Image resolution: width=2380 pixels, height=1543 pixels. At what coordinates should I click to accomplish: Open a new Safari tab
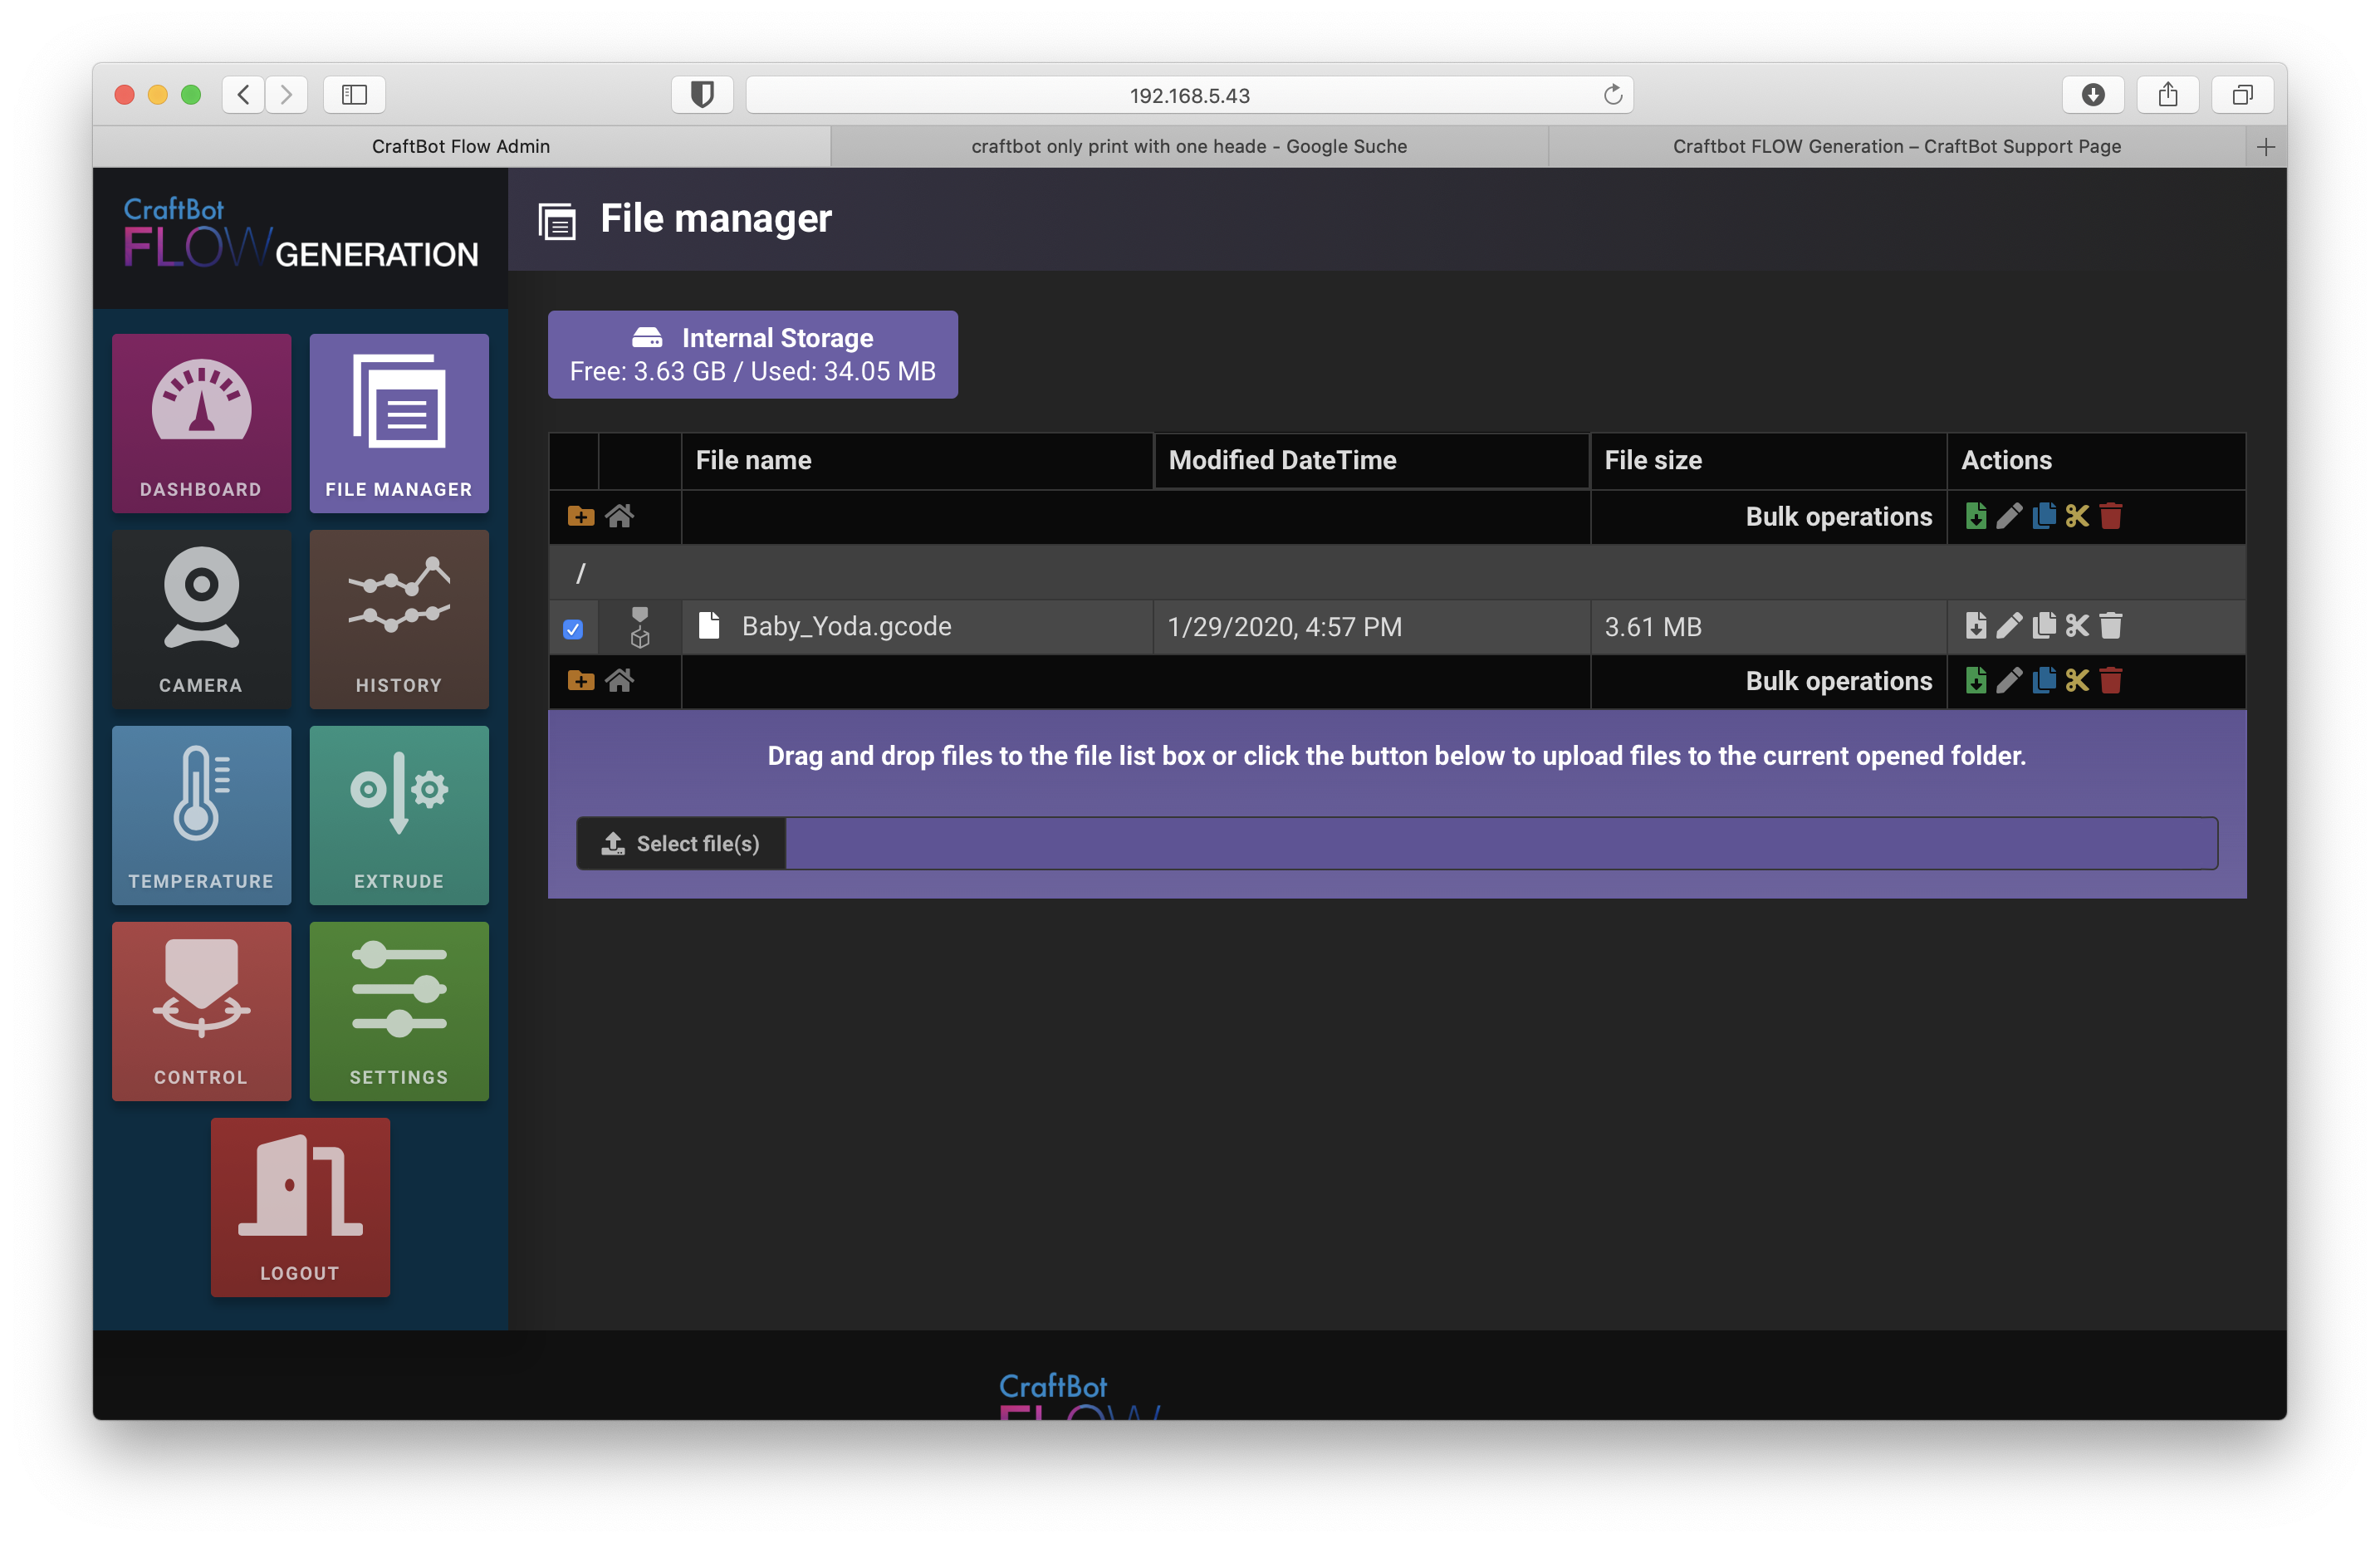pos(2266,147)
